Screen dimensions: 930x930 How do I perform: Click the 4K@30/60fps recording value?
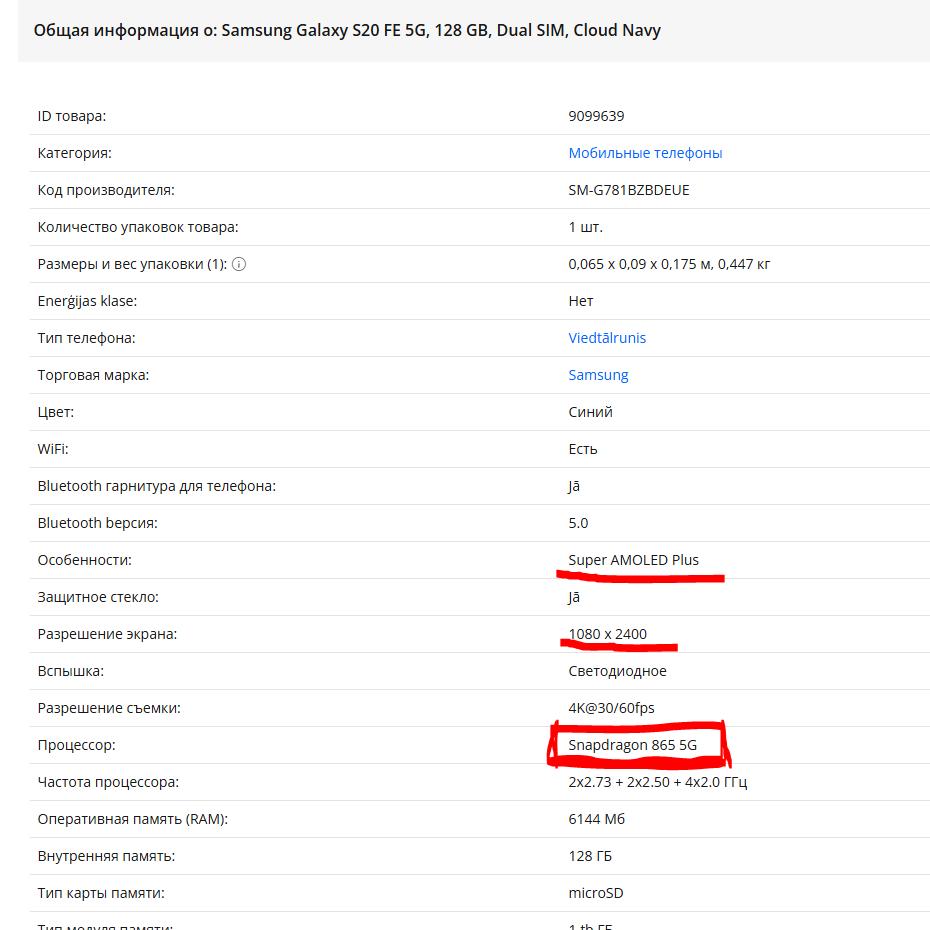(611, 708)
